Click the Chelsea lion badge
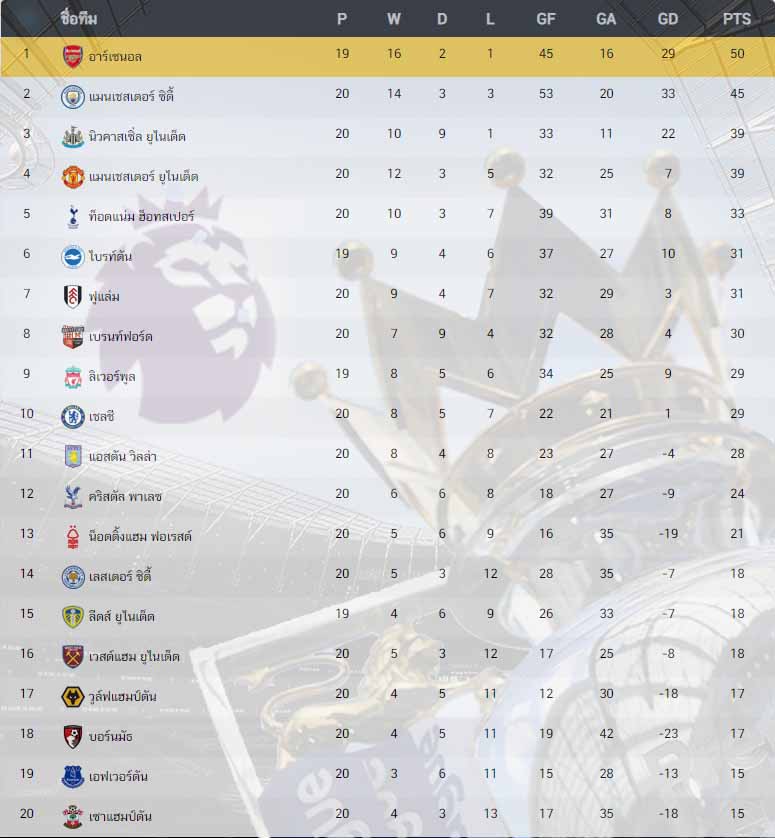775x838 pixels. pyautogui.click(x=73, y=417)
